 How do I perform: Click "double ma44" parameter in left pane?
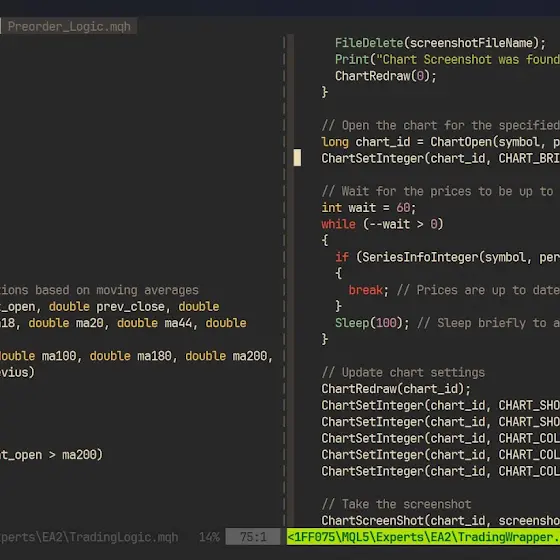pyautogui.click(x=155, y=323)
